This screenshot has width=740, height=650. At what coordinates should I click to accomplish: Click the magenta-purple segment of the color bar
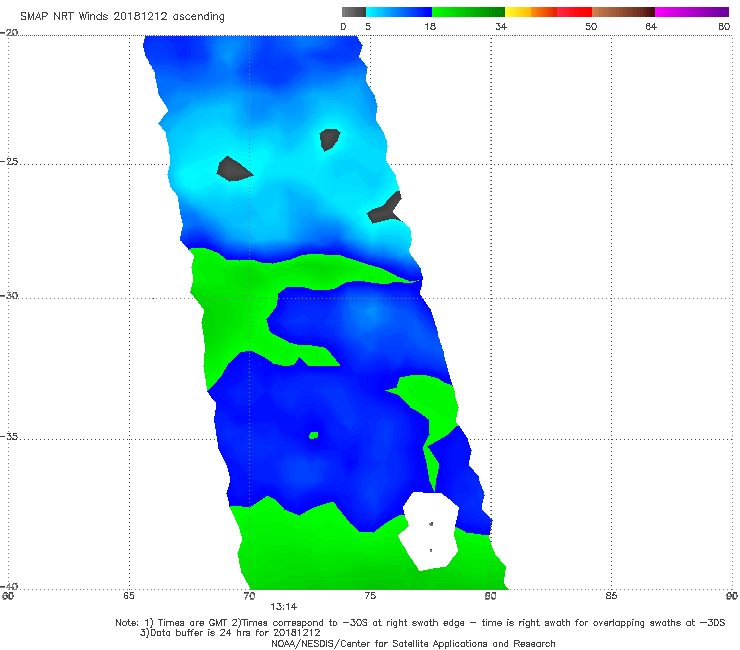coord(692,12)
